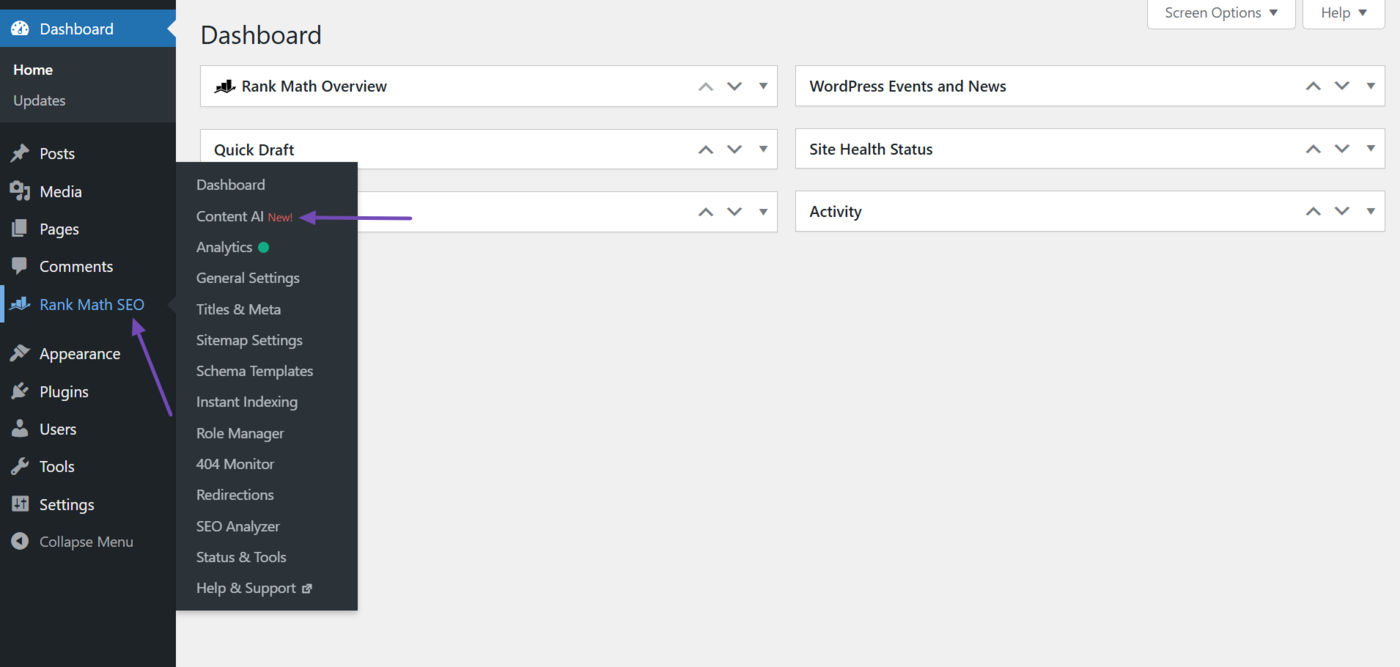The height and width of the screenshot is (667, 1400).
Task: Open Comments via its speech bubble icon
Action: (x=22, y=266)
